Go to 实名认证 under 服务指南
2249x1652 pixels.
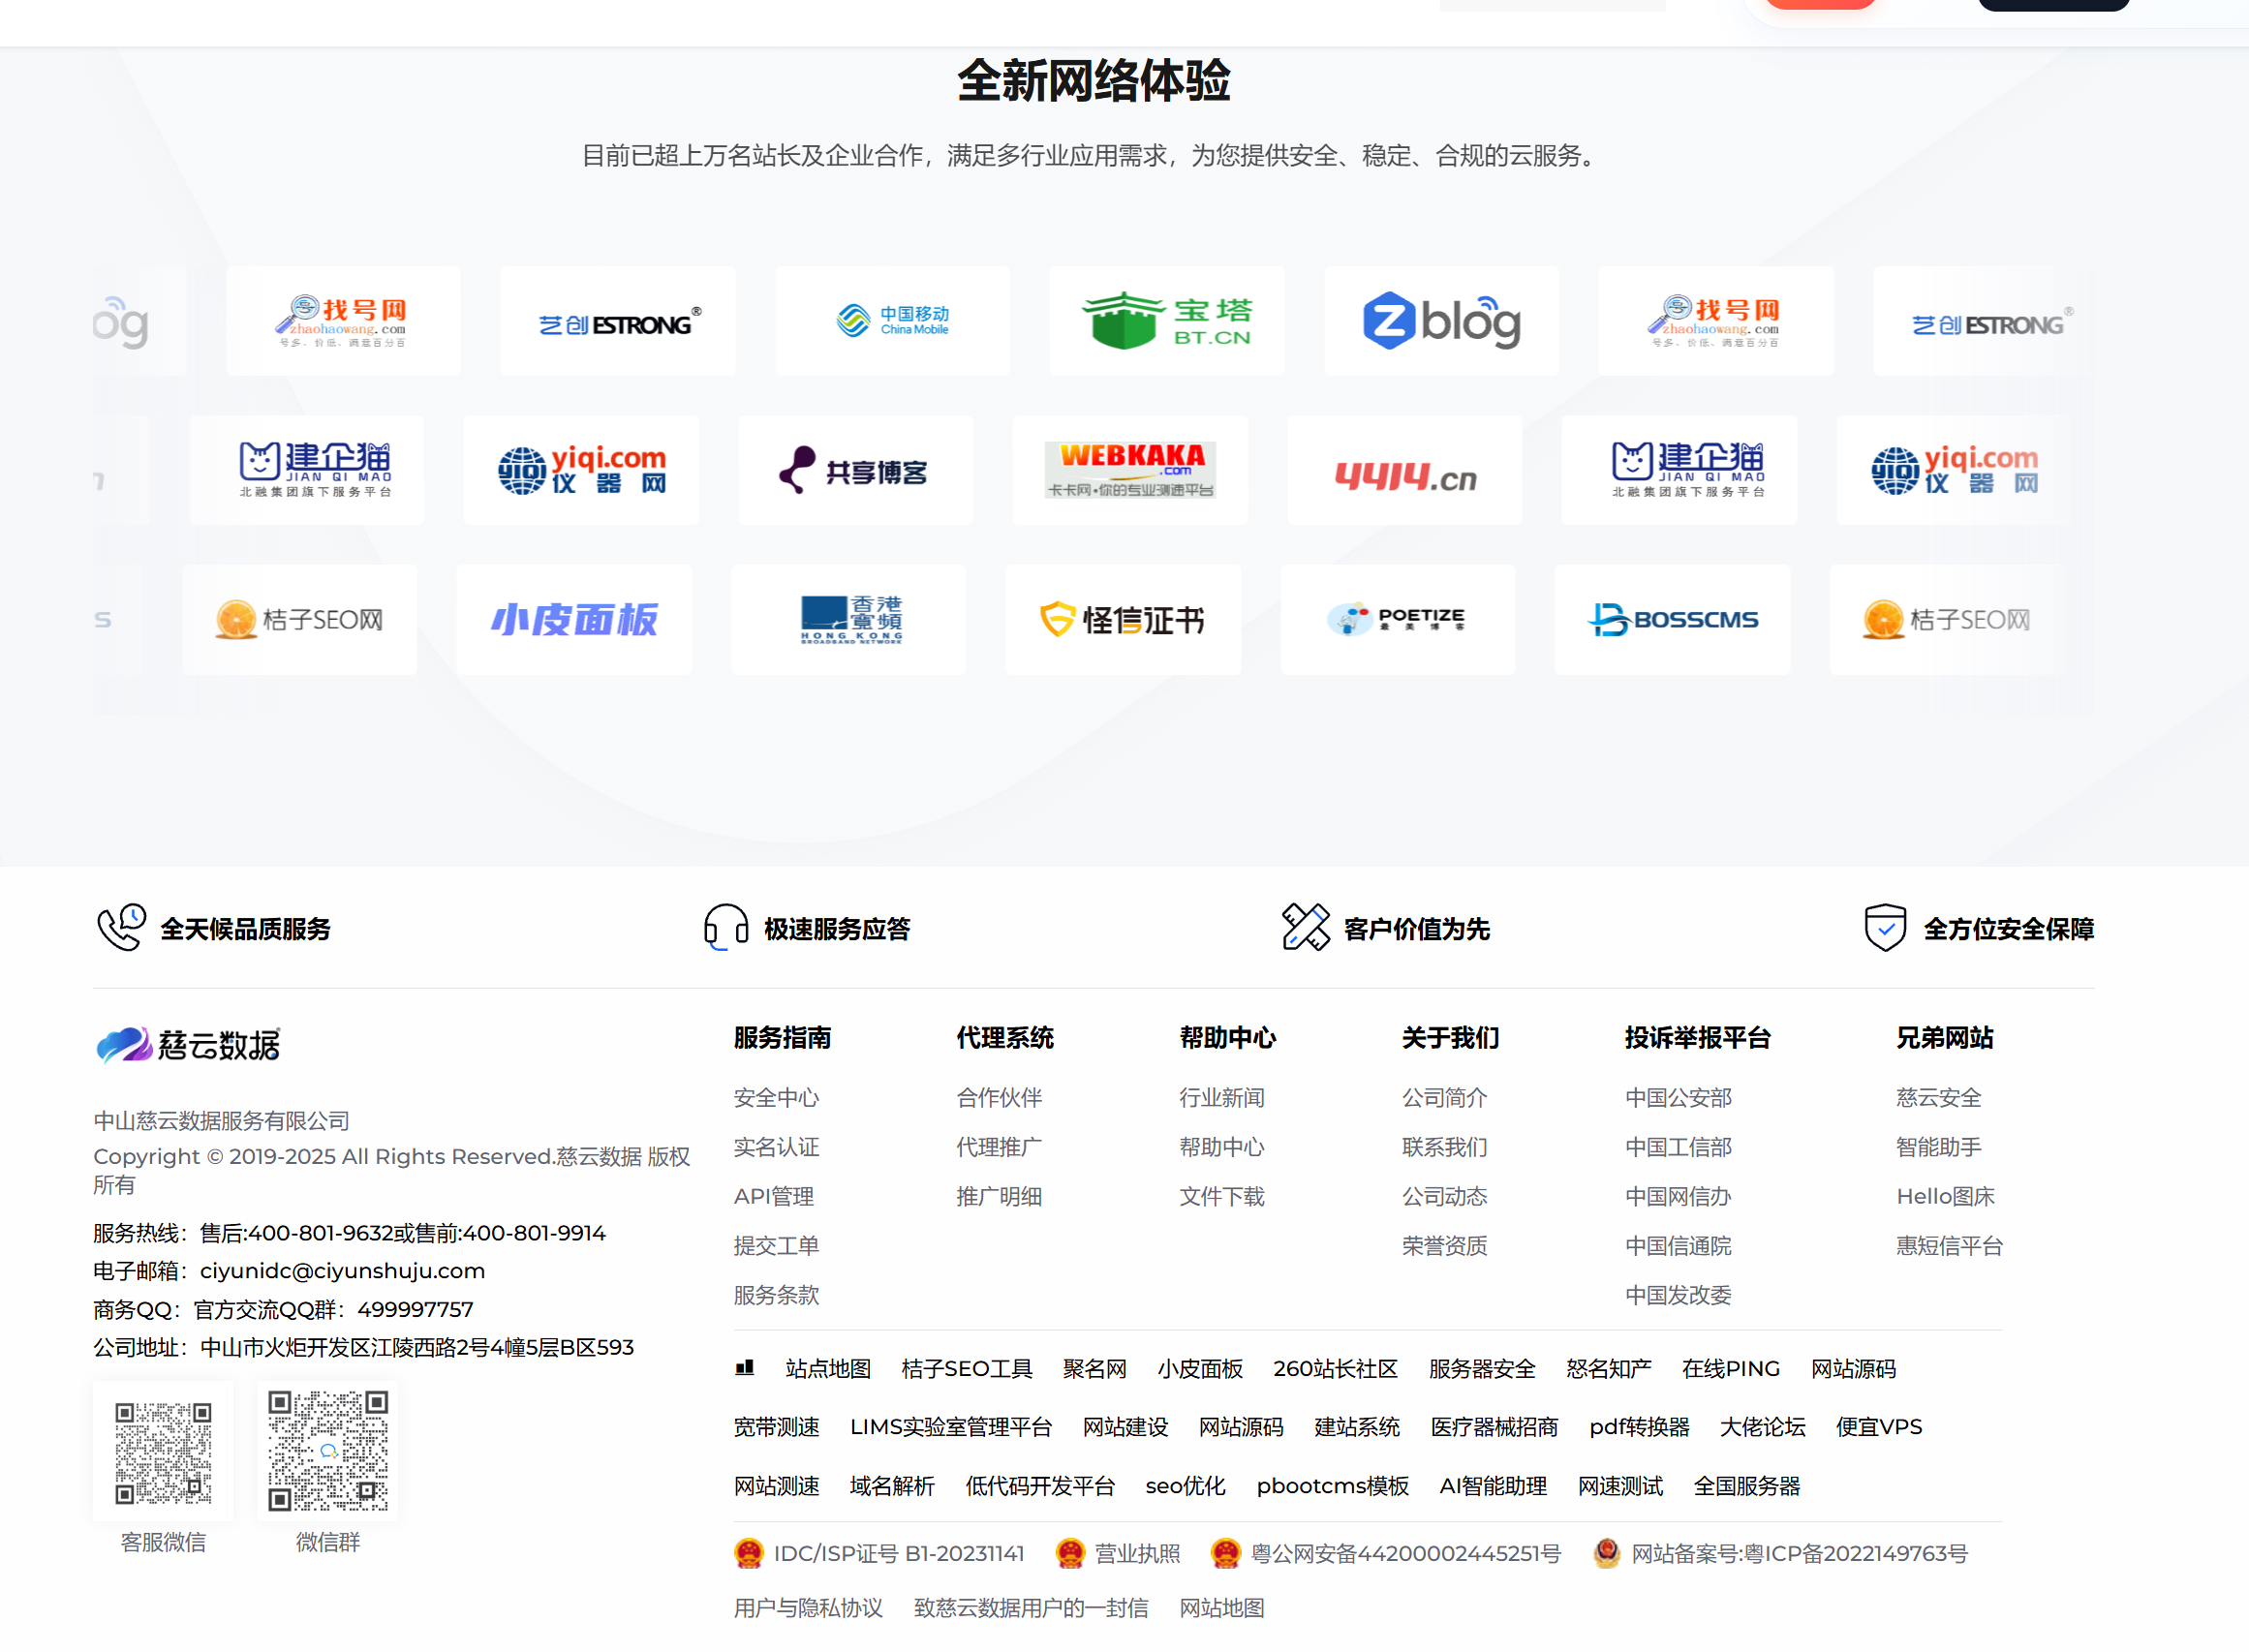[x=777, y=1148]
